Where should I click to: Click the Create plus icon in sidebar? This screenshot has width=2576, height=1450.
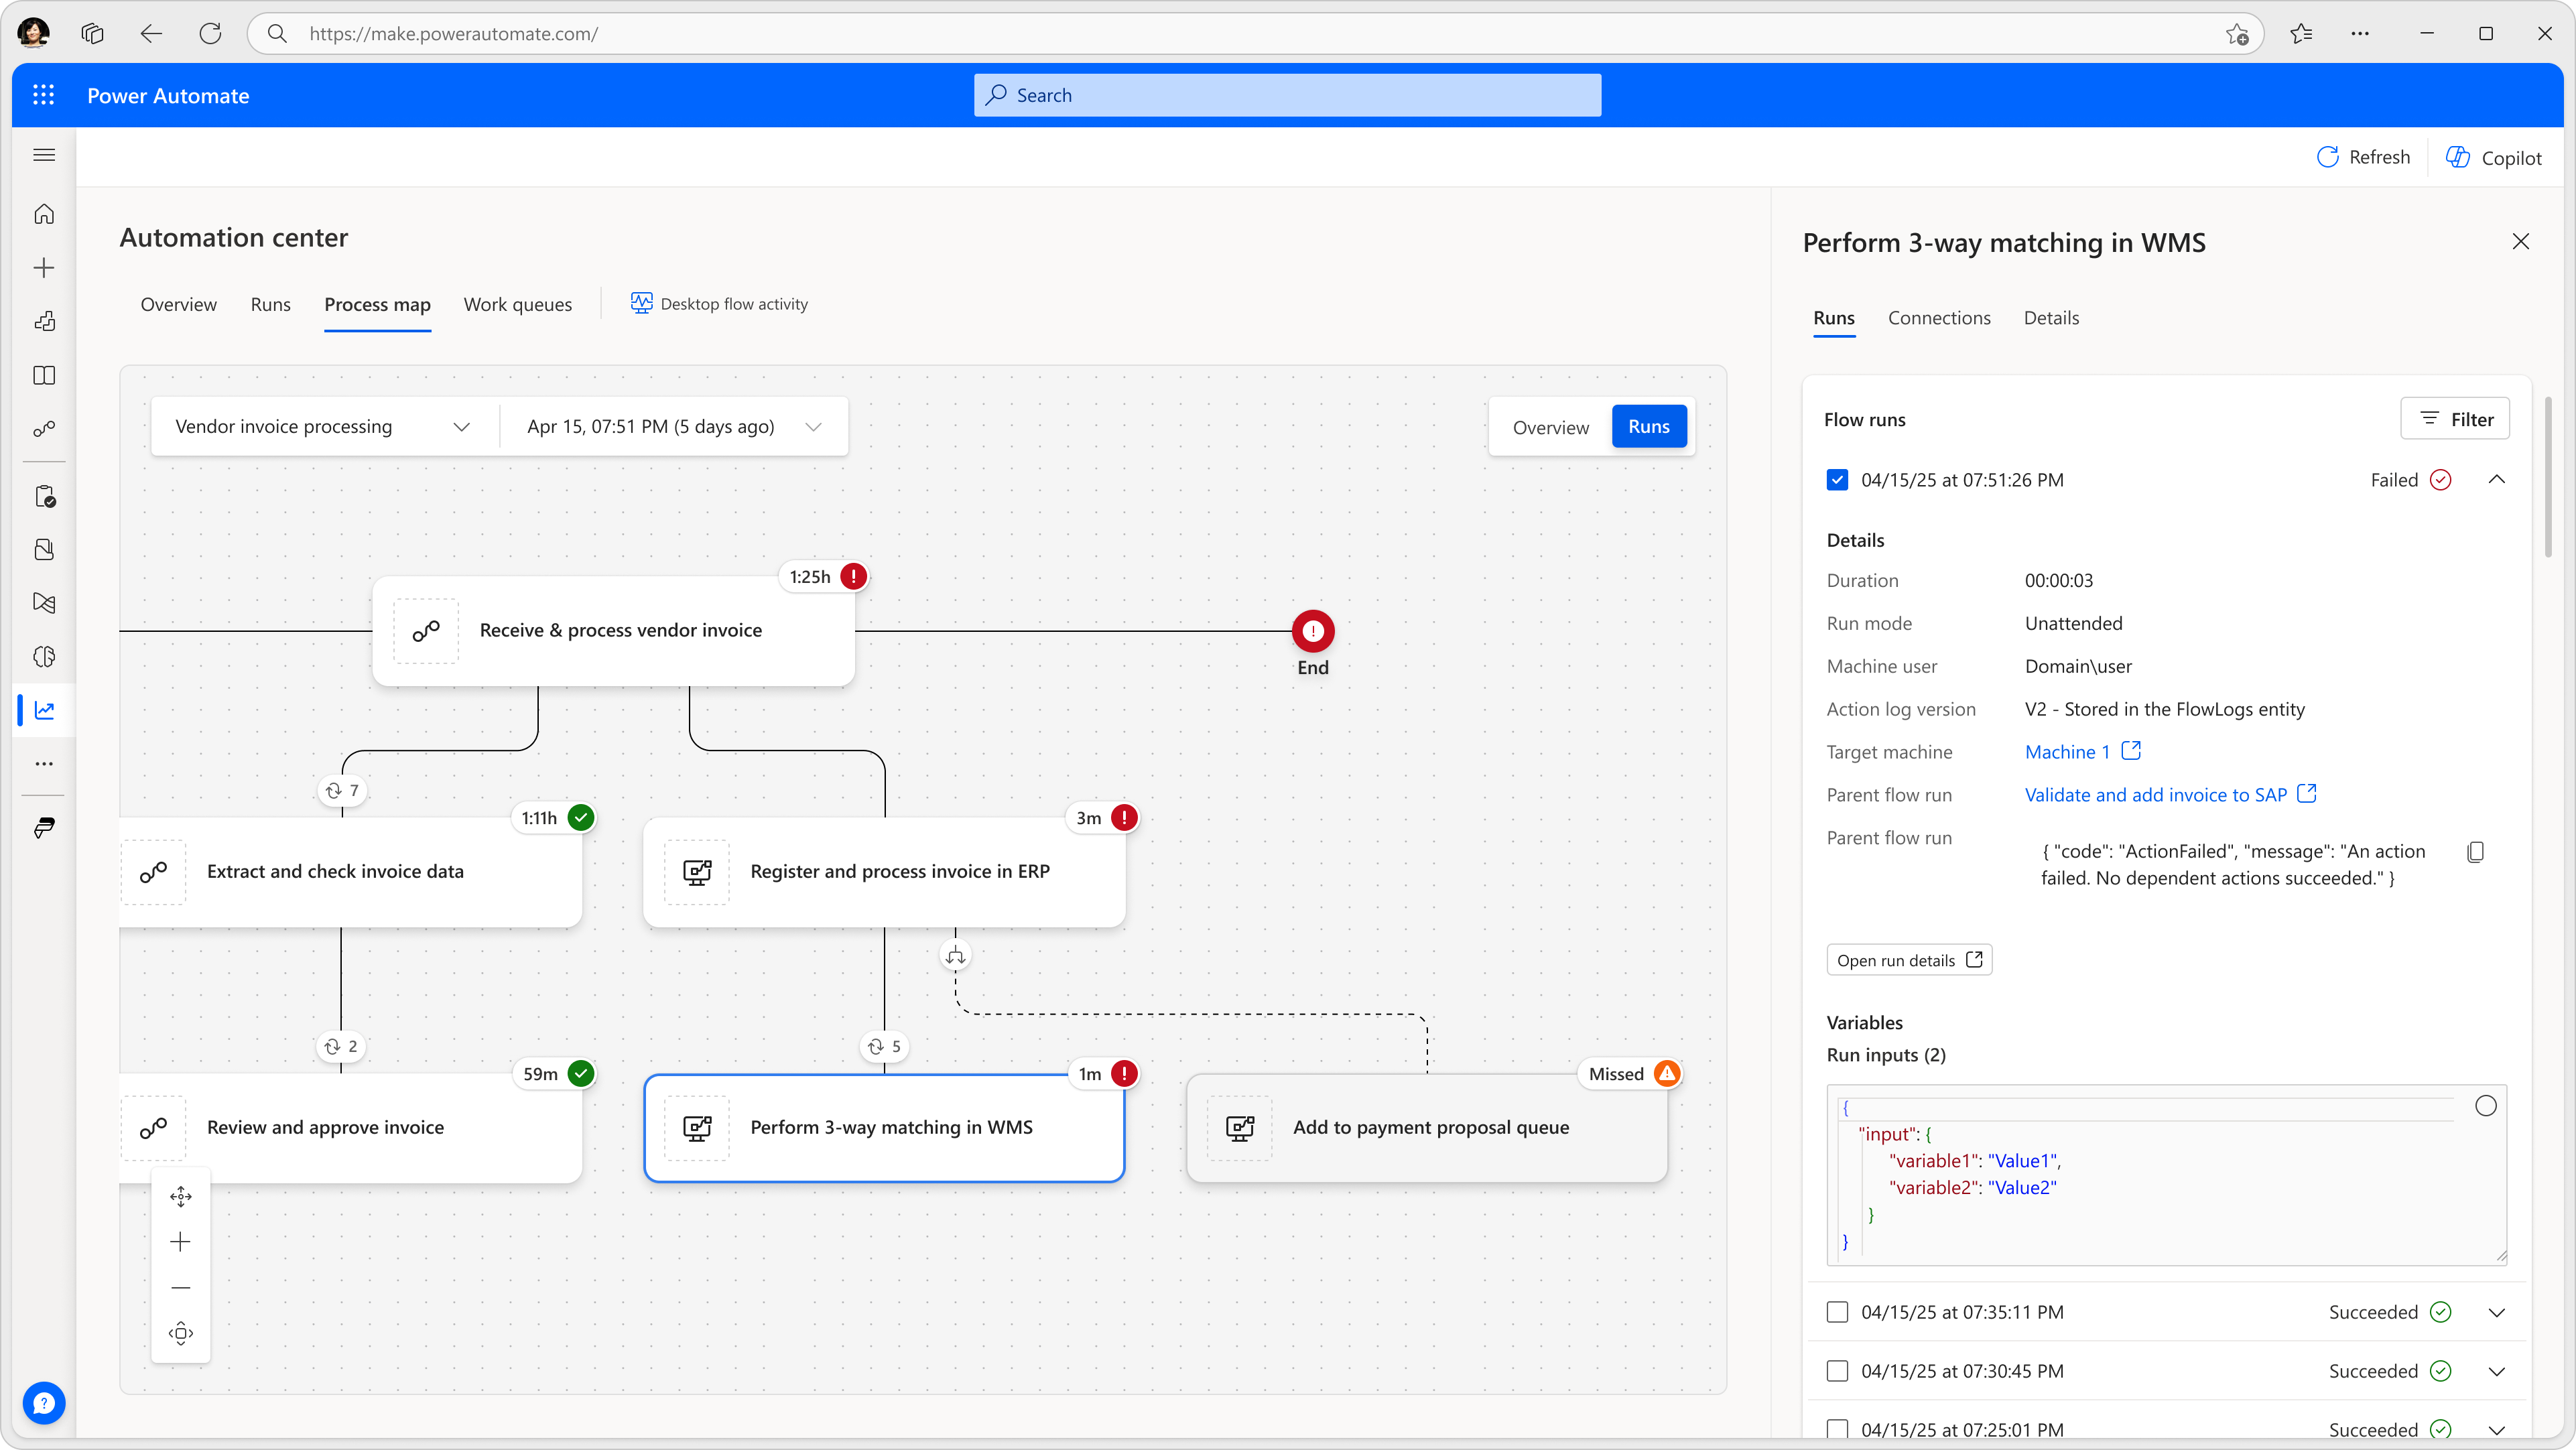point(44,268)
